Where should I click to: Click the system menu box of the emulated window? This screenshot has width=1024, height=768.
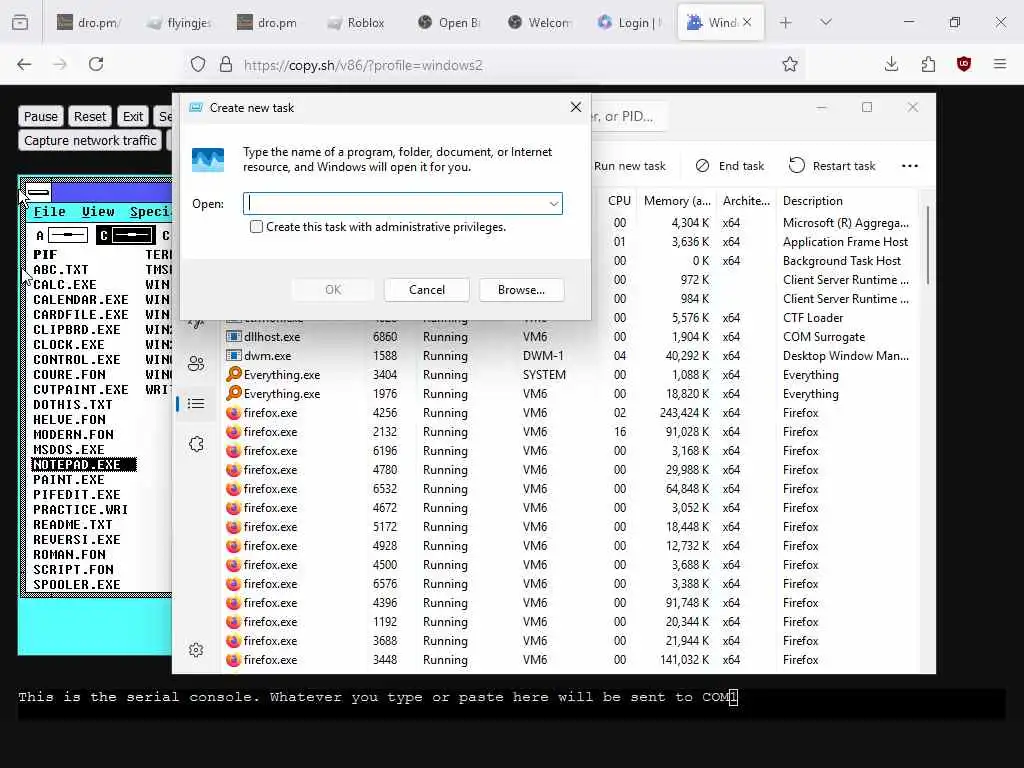(x=38, y=192)
